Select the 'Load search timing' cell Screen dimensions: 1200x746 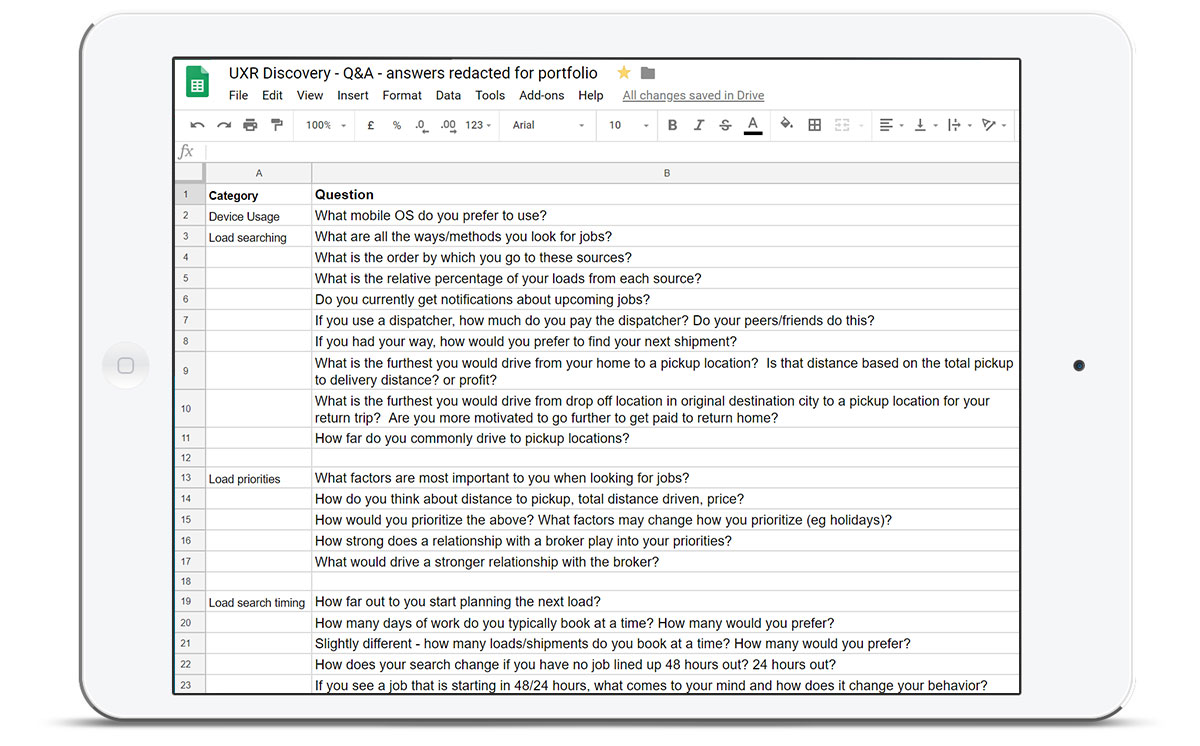pyautogui.click(x=259, y=603)
